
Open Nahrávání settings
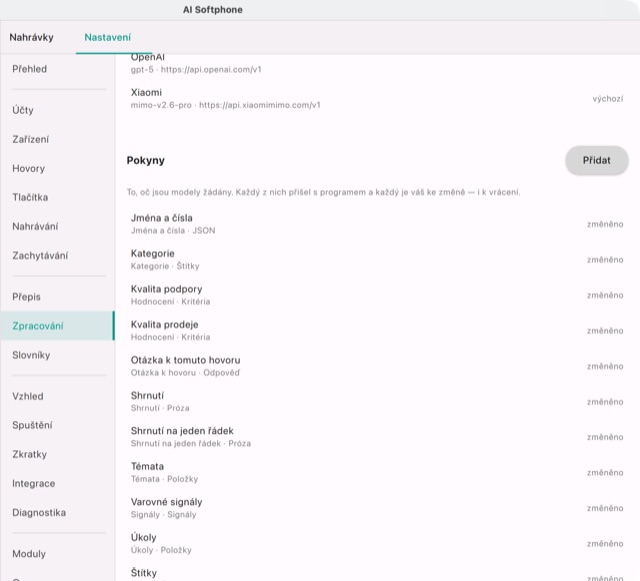point(57,226)
